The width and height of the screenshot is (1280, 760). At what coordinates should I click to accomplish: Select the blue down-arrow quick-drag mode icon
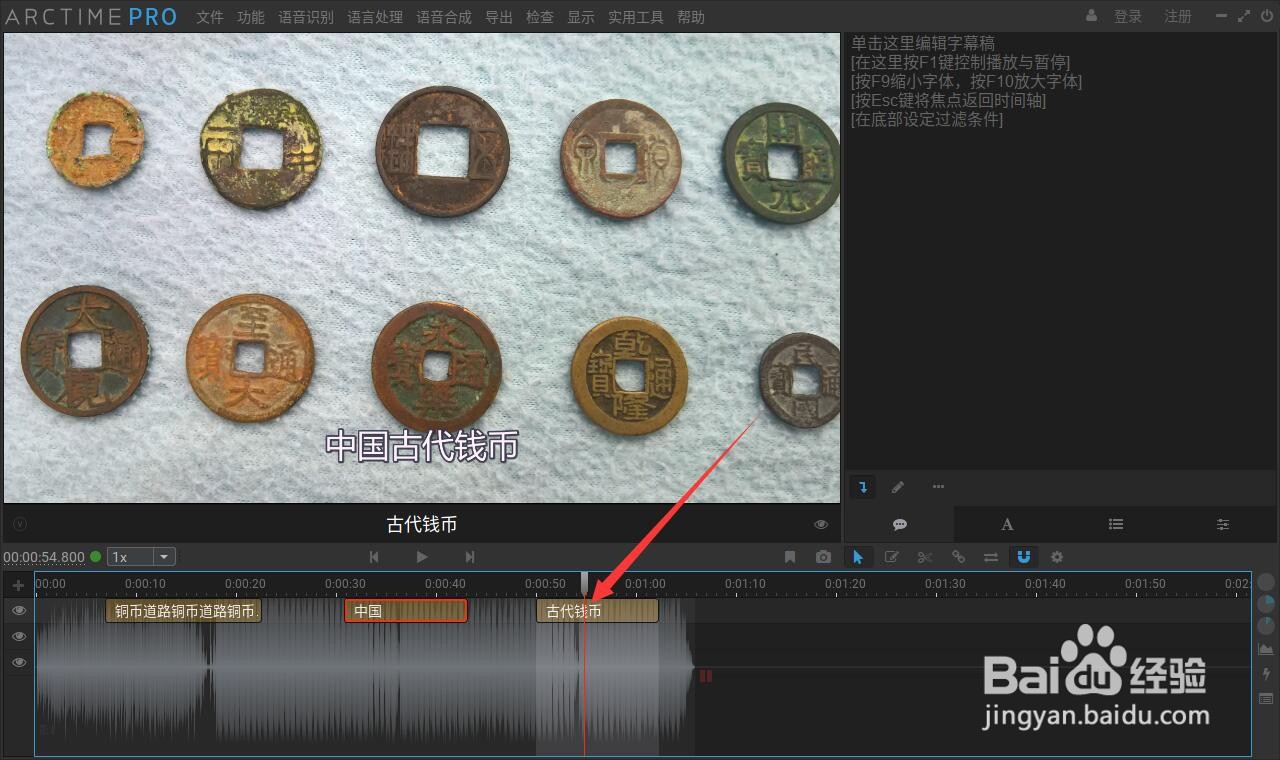(862, 487)
